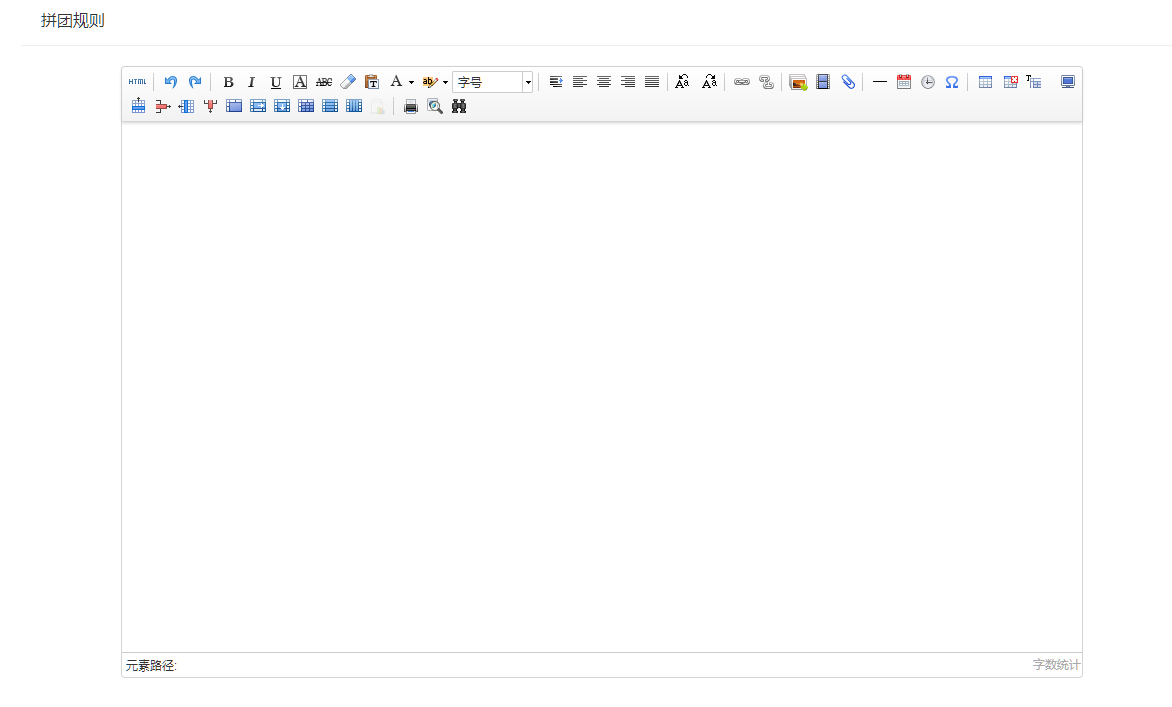Print the editor content

(410, 106)
